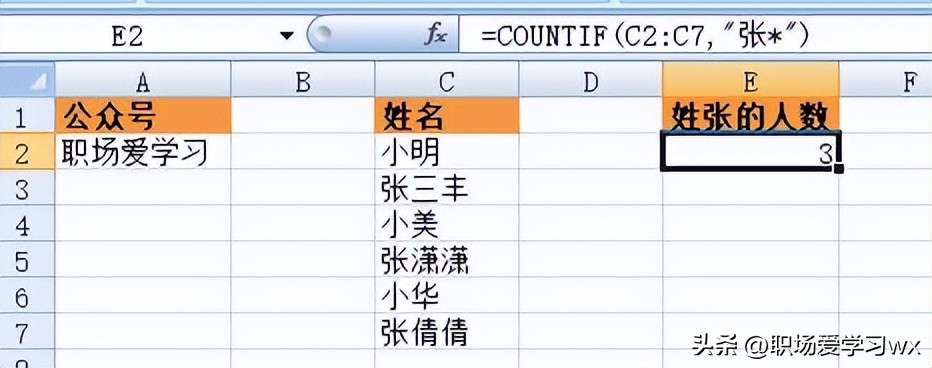932x368 pixels.
Task: Select the cell containing 张三丰
Action: coord(447,187)
